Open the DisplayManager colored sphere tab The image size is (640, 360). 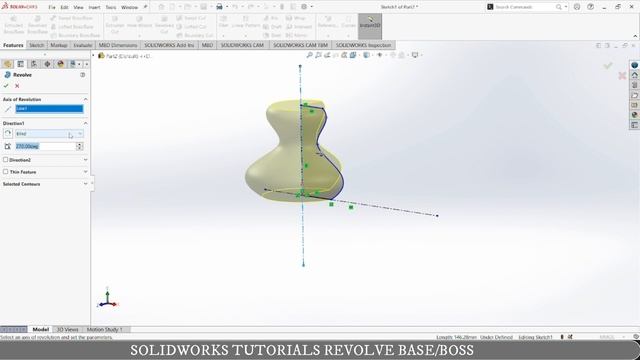(61, 64)
